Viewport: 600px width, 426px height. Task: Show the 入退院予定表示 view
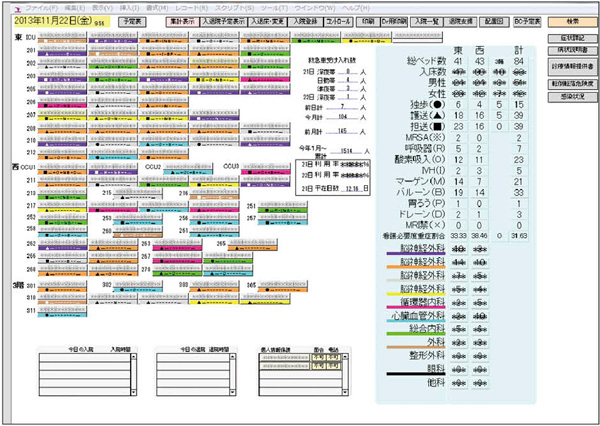coord(224,22)
